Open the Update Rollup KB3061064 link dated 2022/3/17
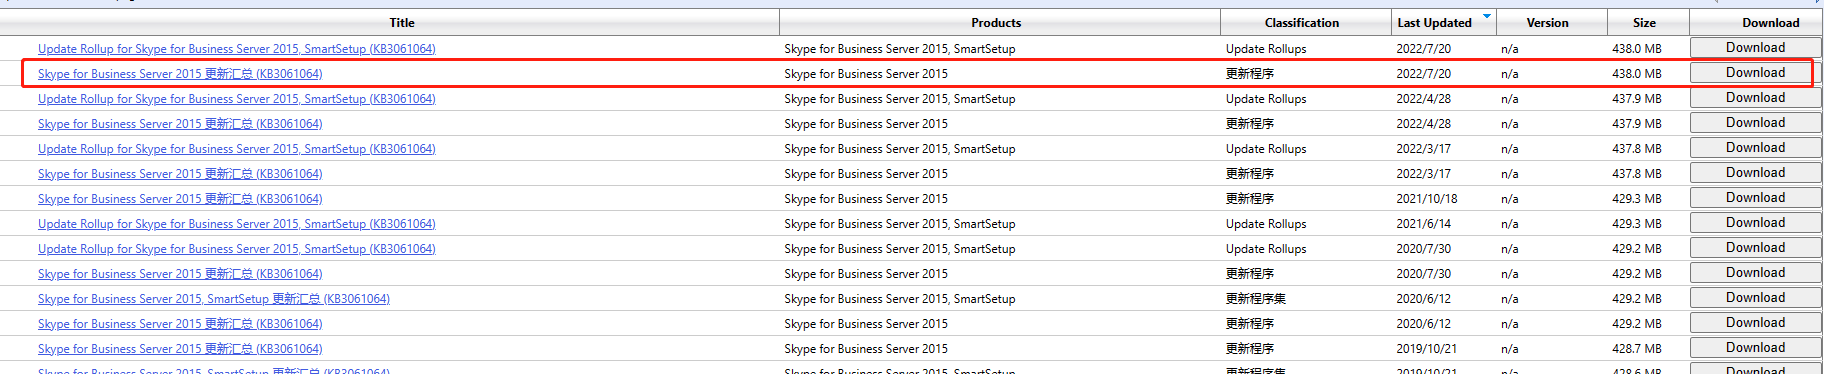 click(237, 149)
